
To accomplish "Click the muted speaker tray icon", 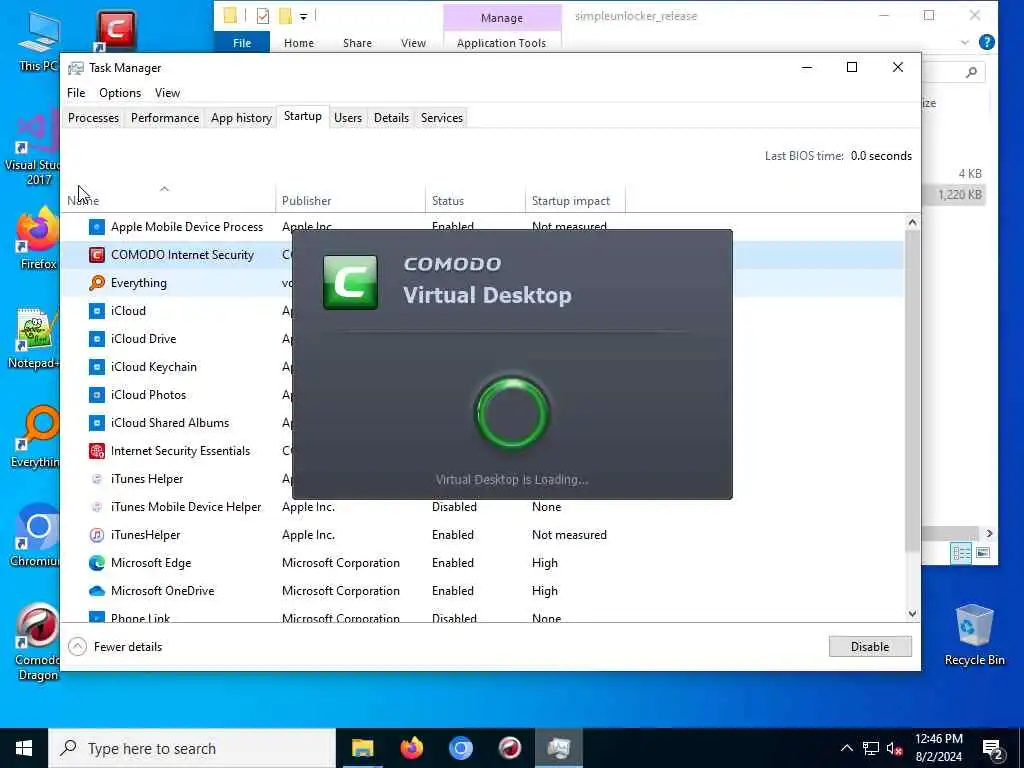I will 895,748.
